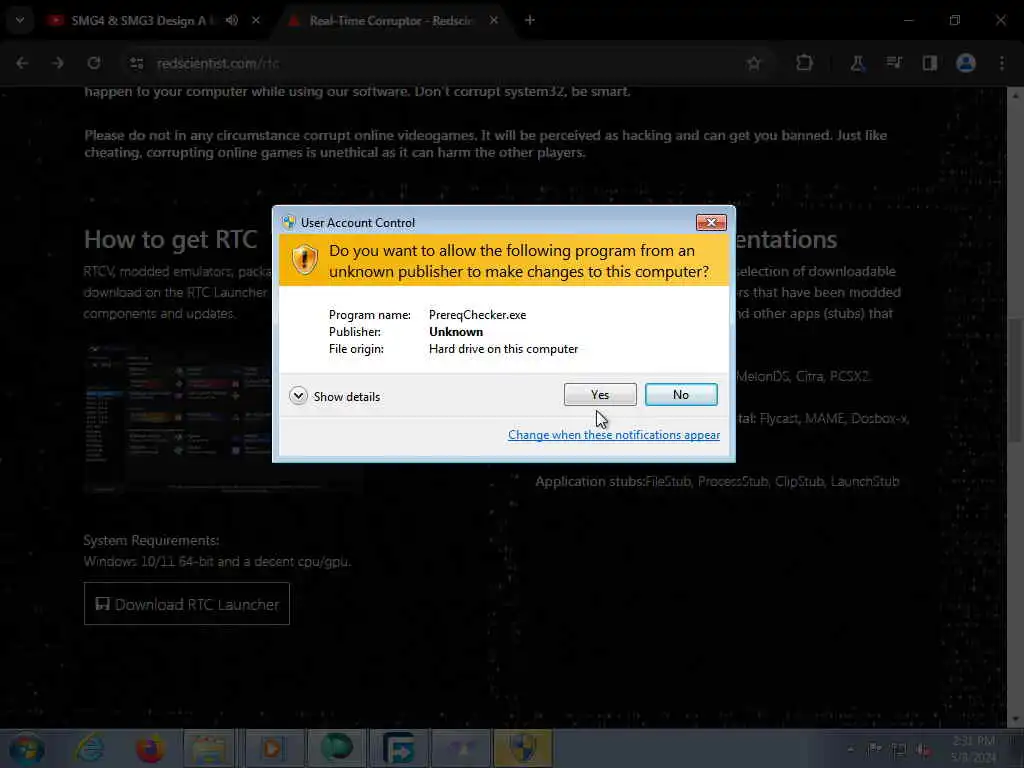Open the Chrome Labs flask icon

point(857,63)
